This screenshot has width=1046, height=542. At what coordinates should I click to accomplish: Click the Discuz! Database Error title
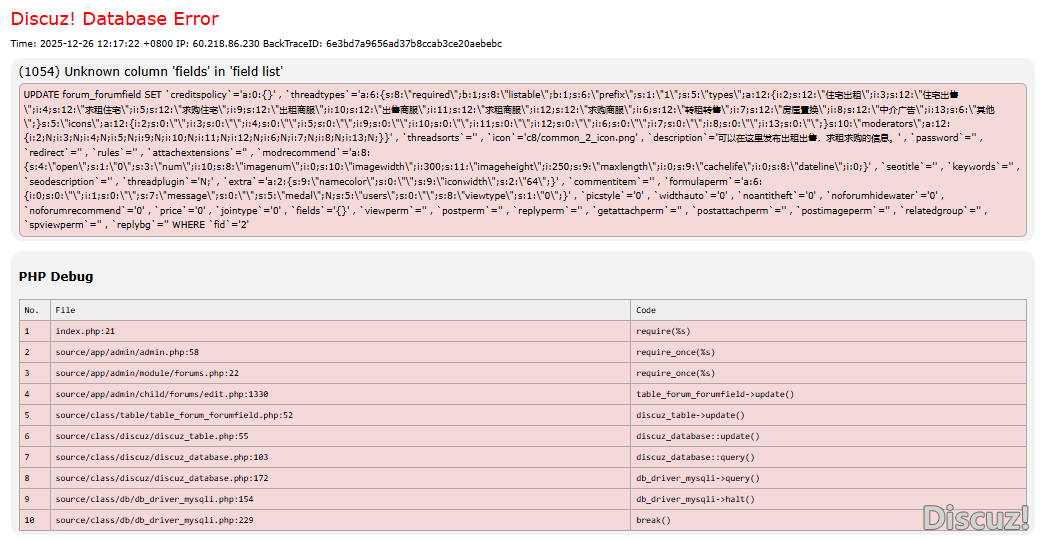115,19
